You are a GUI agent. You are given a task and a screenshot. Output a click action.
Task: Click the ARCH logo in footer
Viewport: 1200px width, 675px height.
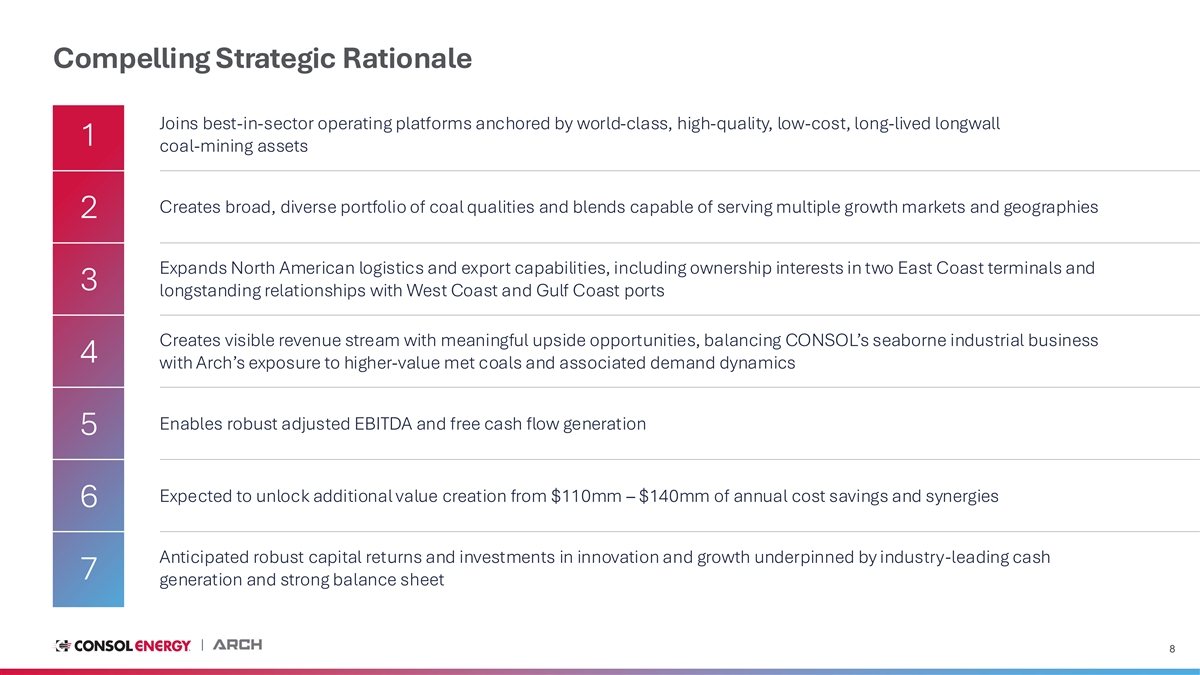[x=238, y=645]
